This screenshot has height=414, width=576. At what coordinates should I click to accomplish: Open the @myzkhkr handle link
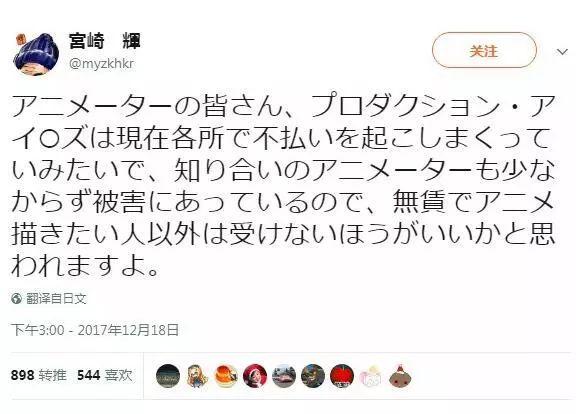(102, 63)
